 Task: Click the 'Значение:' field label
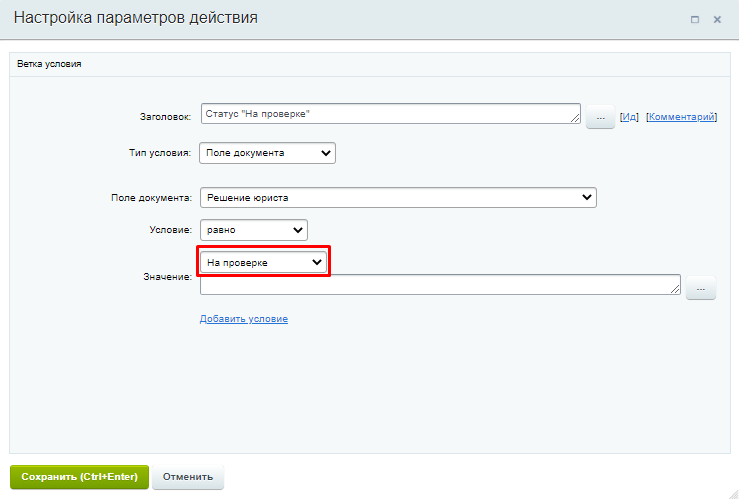click(x=167, y=277)
